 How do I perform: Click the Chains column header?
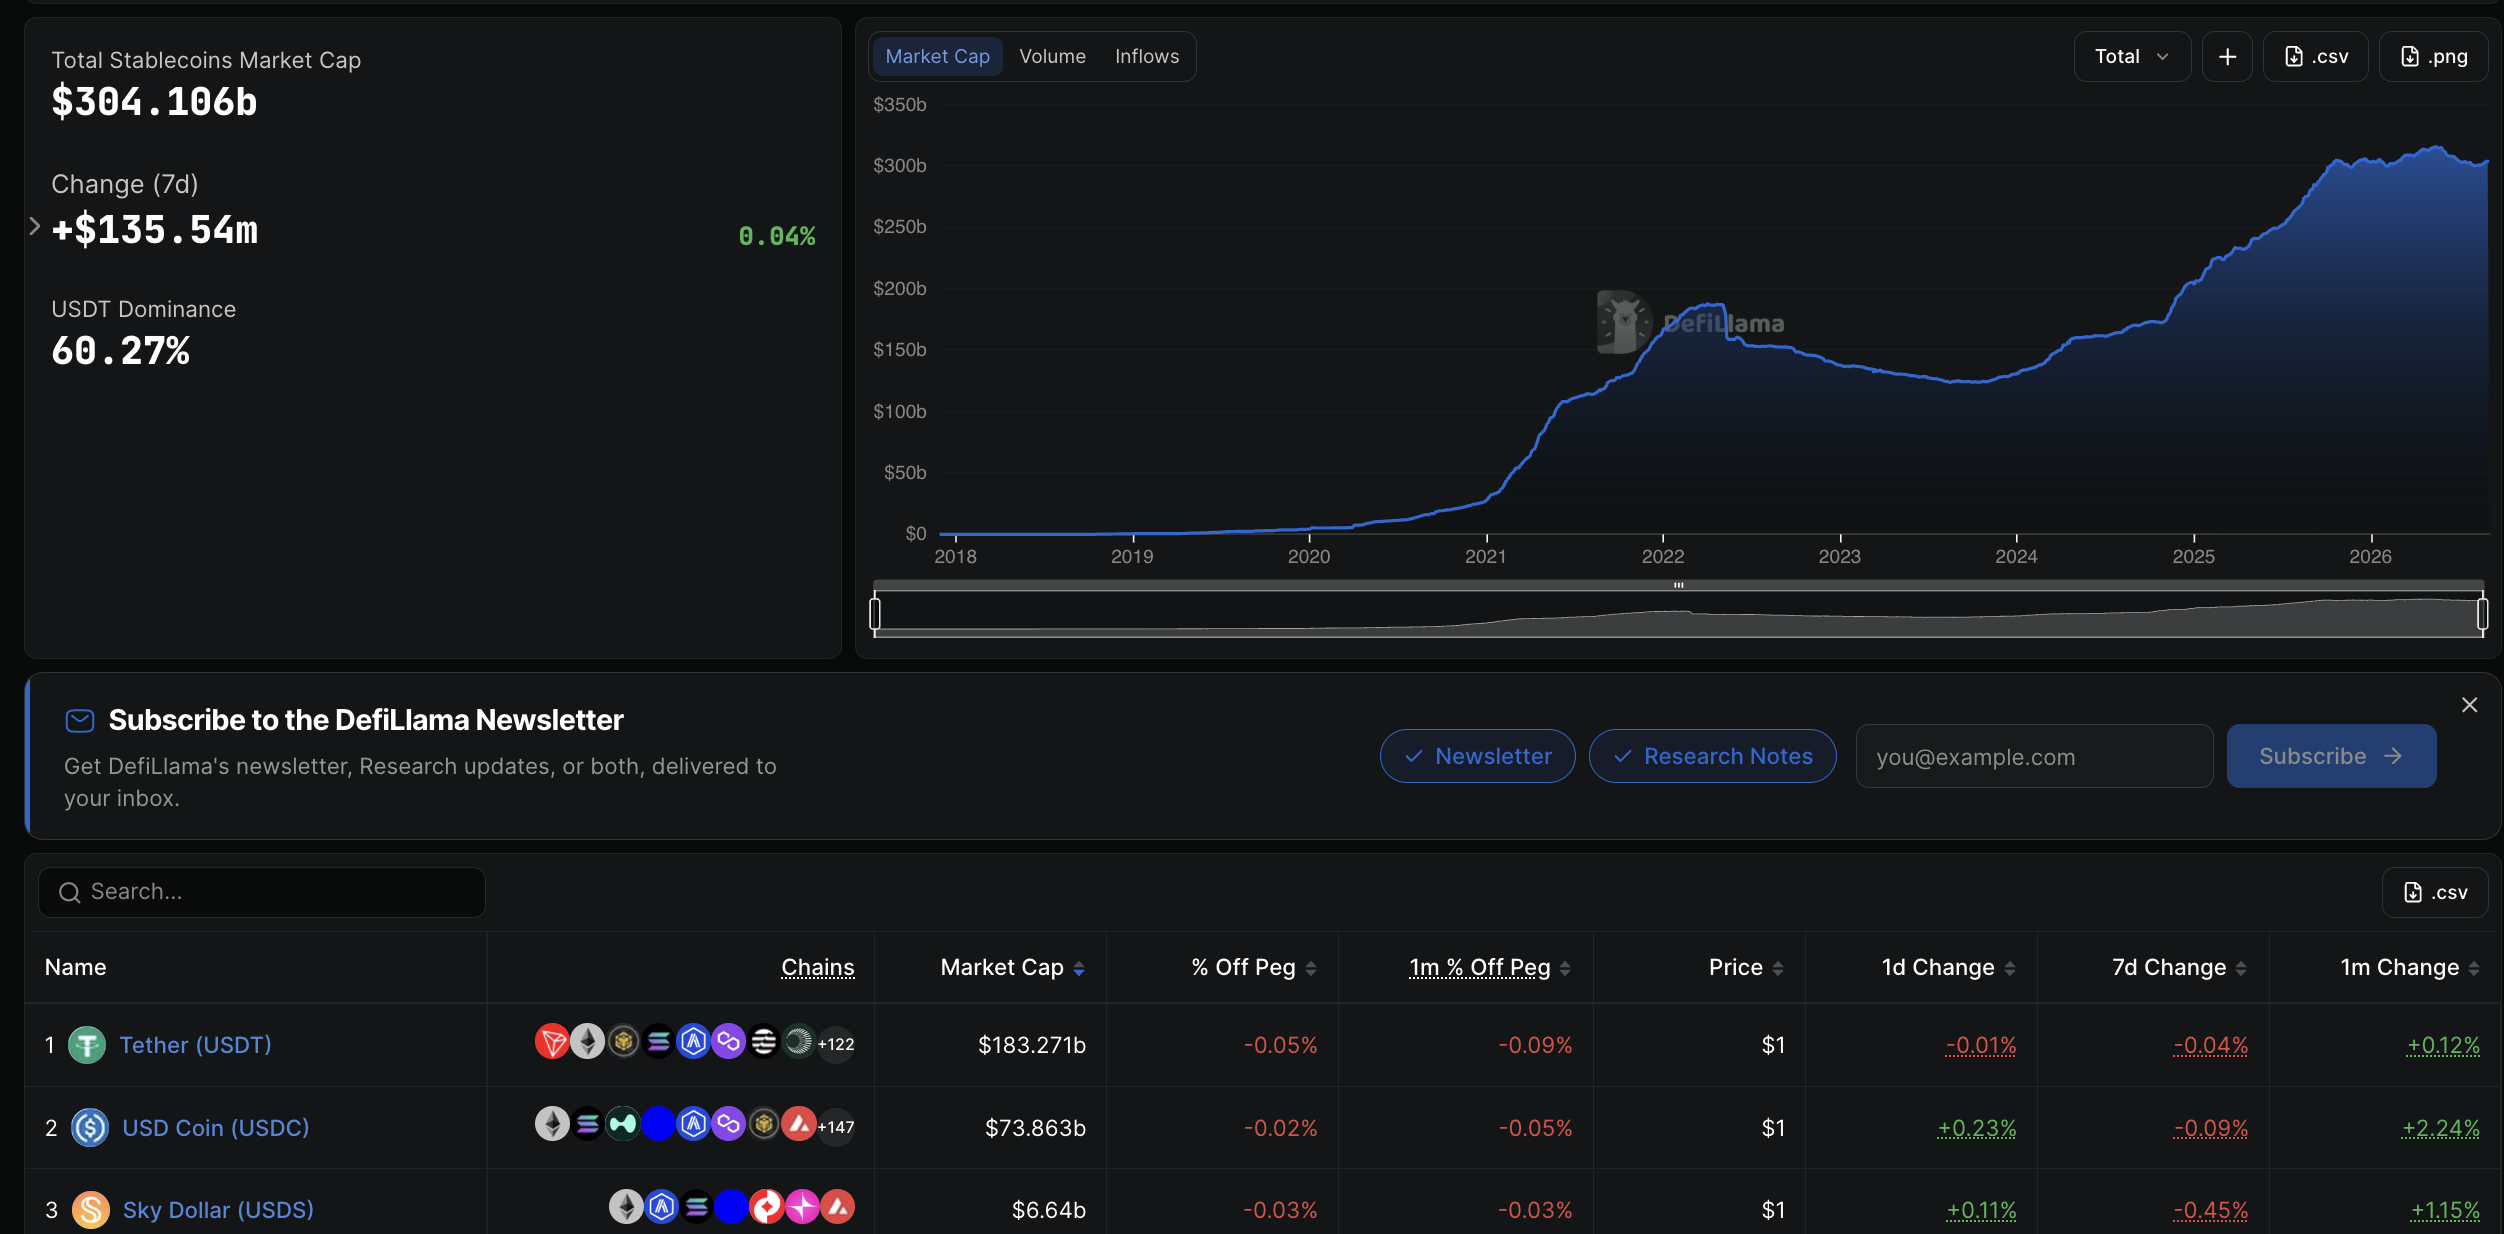pos(818,967)
